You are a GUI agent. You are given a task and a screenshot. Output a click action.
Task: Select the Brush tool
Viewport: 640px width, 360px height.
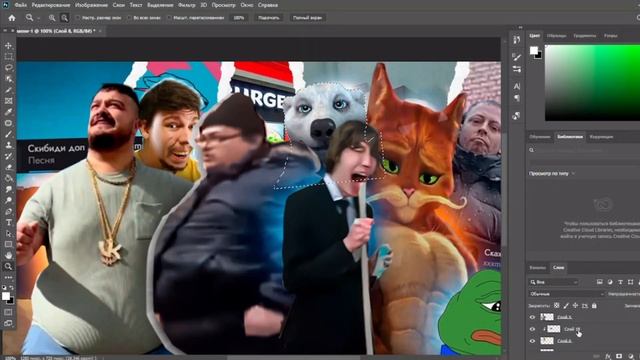coord(9,134)
